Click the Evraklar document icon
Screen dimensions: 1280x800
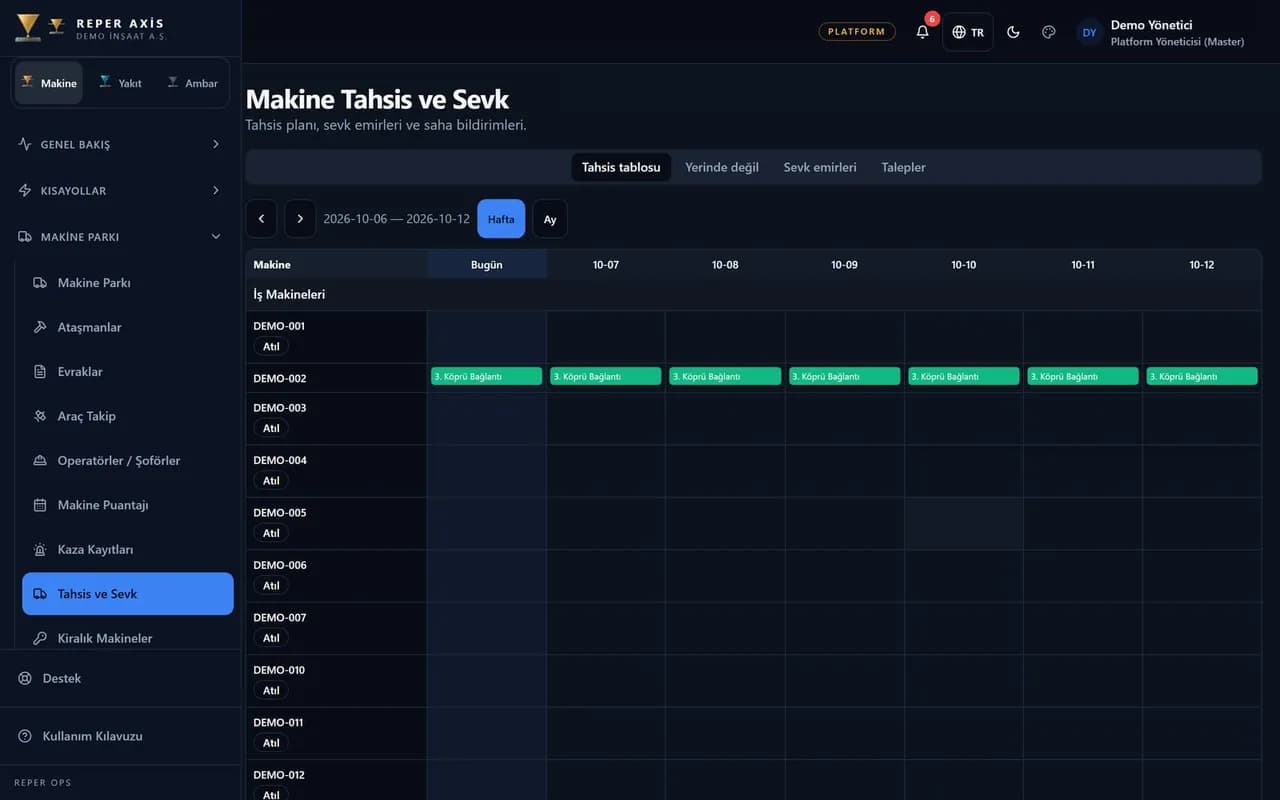click(x=40, y=372)
